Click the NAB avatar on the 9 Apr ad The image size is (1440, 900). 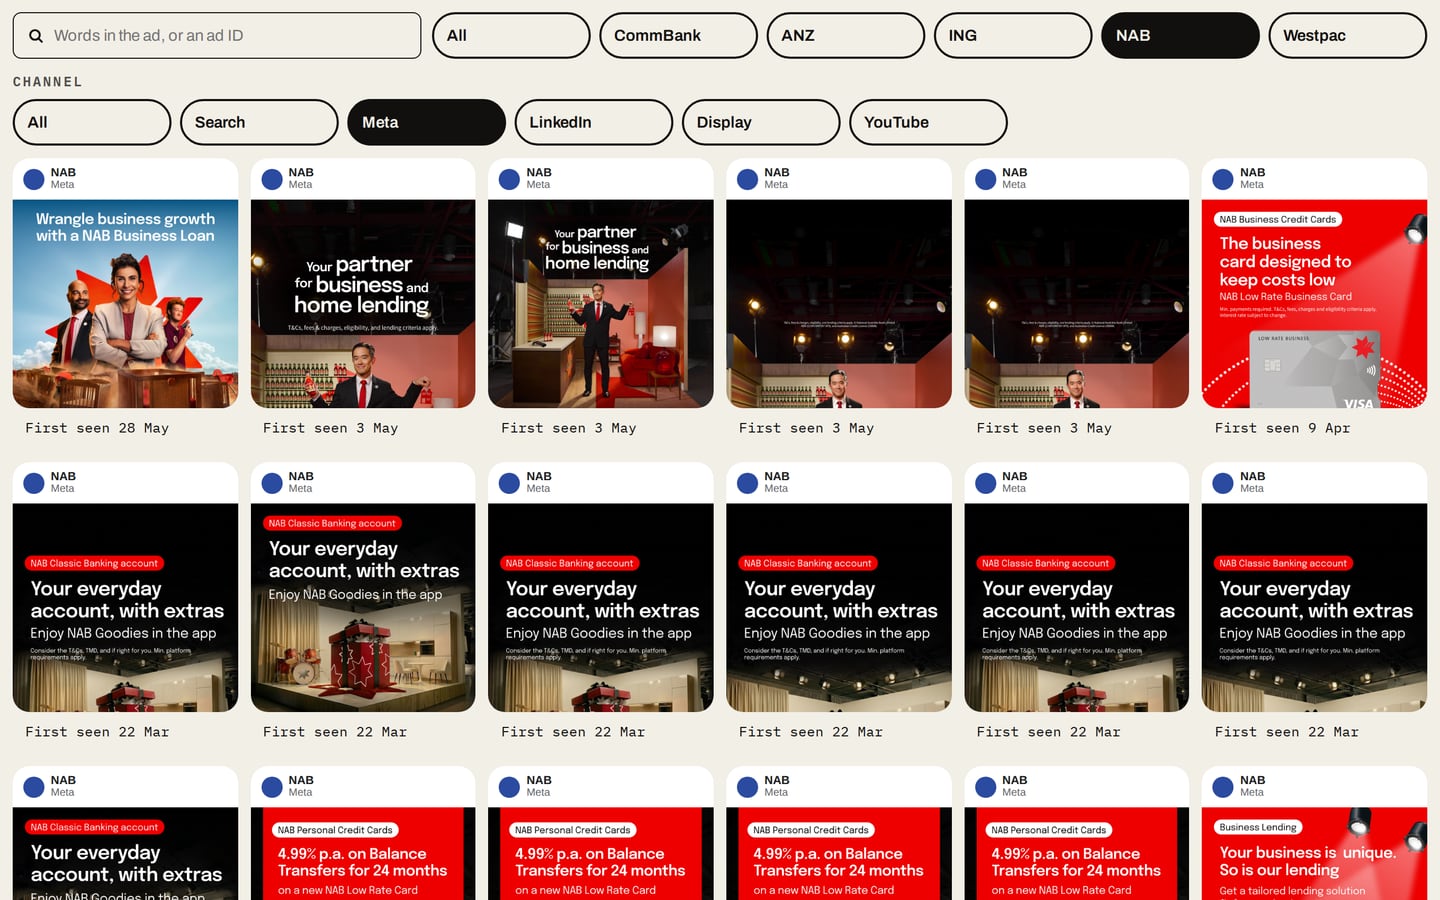point(1223,179)
